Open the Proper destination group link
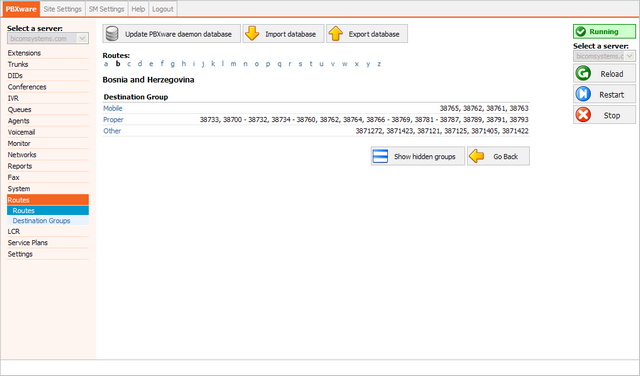The width and height of the screenshot is (640, 376). pyautogui.click(x=113, y=120)
